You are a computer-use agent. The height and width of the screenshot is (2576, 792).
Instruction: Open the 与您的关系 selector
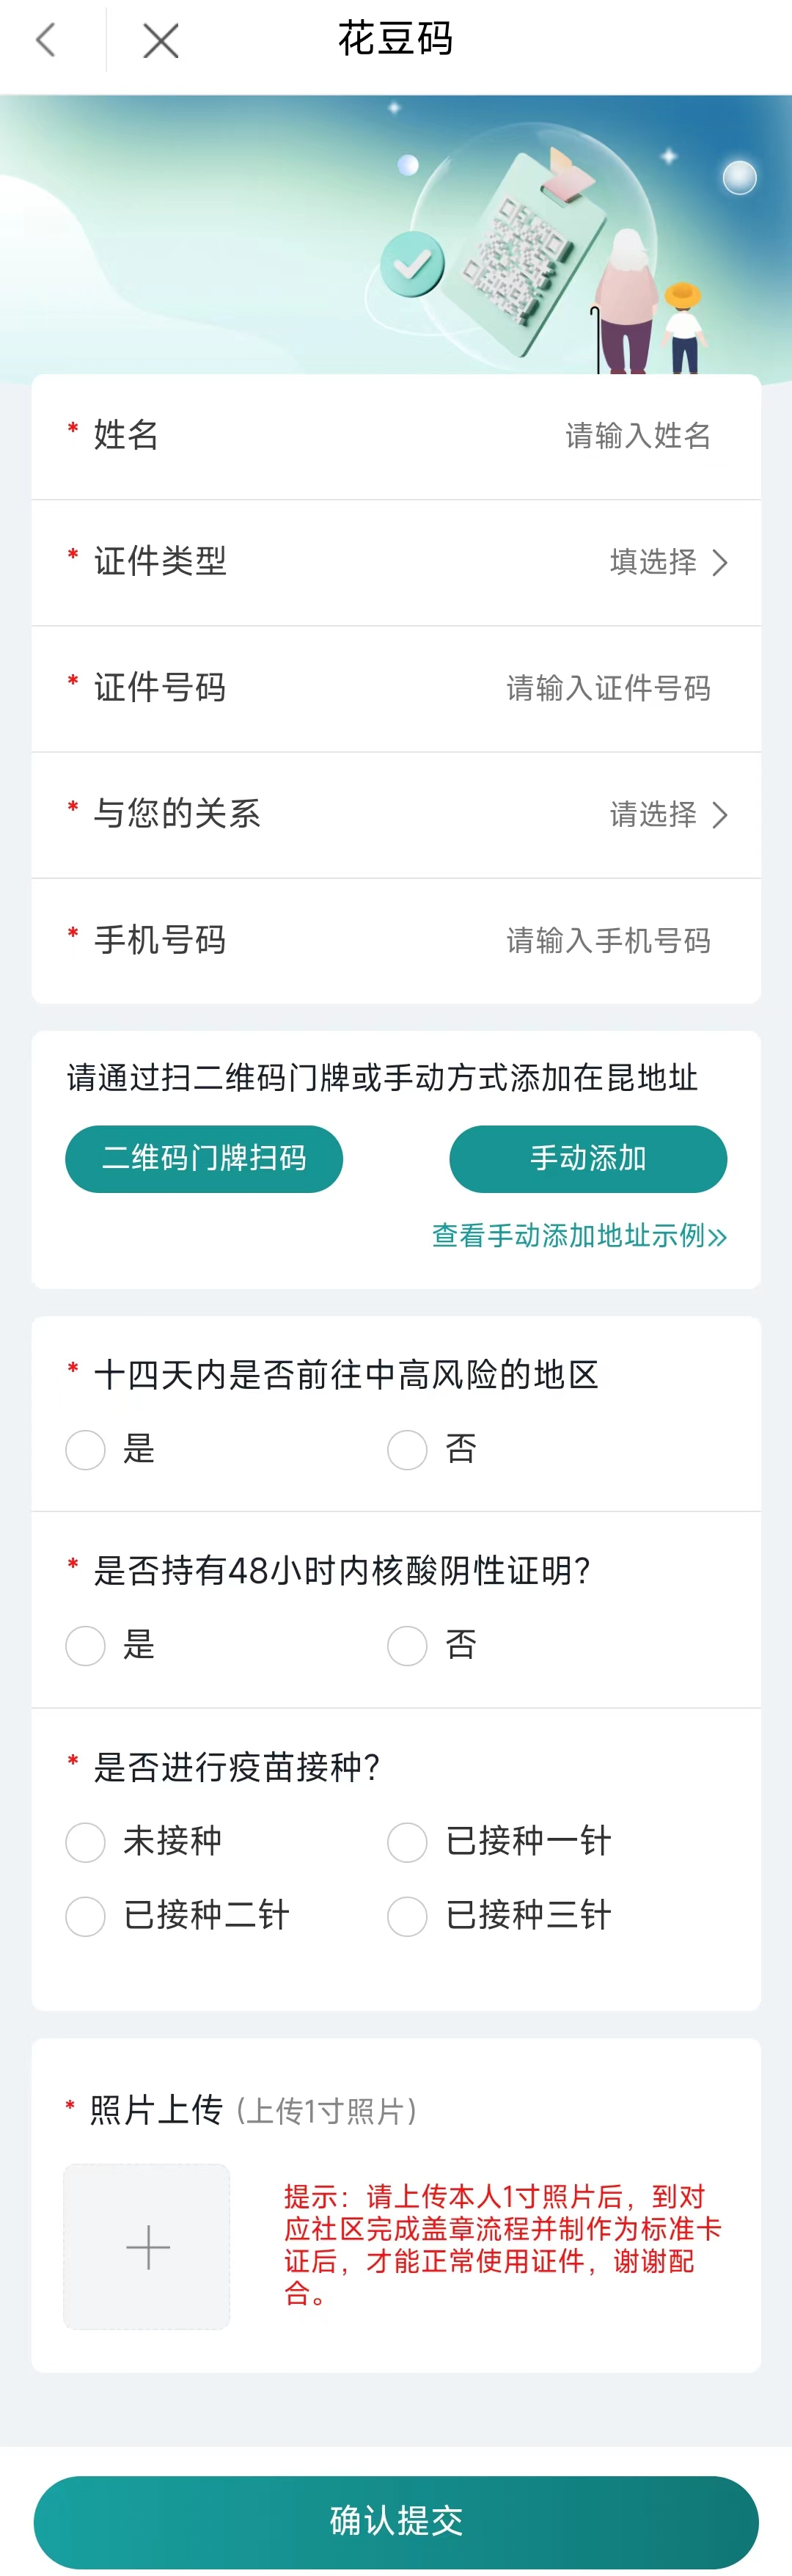(667, 815)
